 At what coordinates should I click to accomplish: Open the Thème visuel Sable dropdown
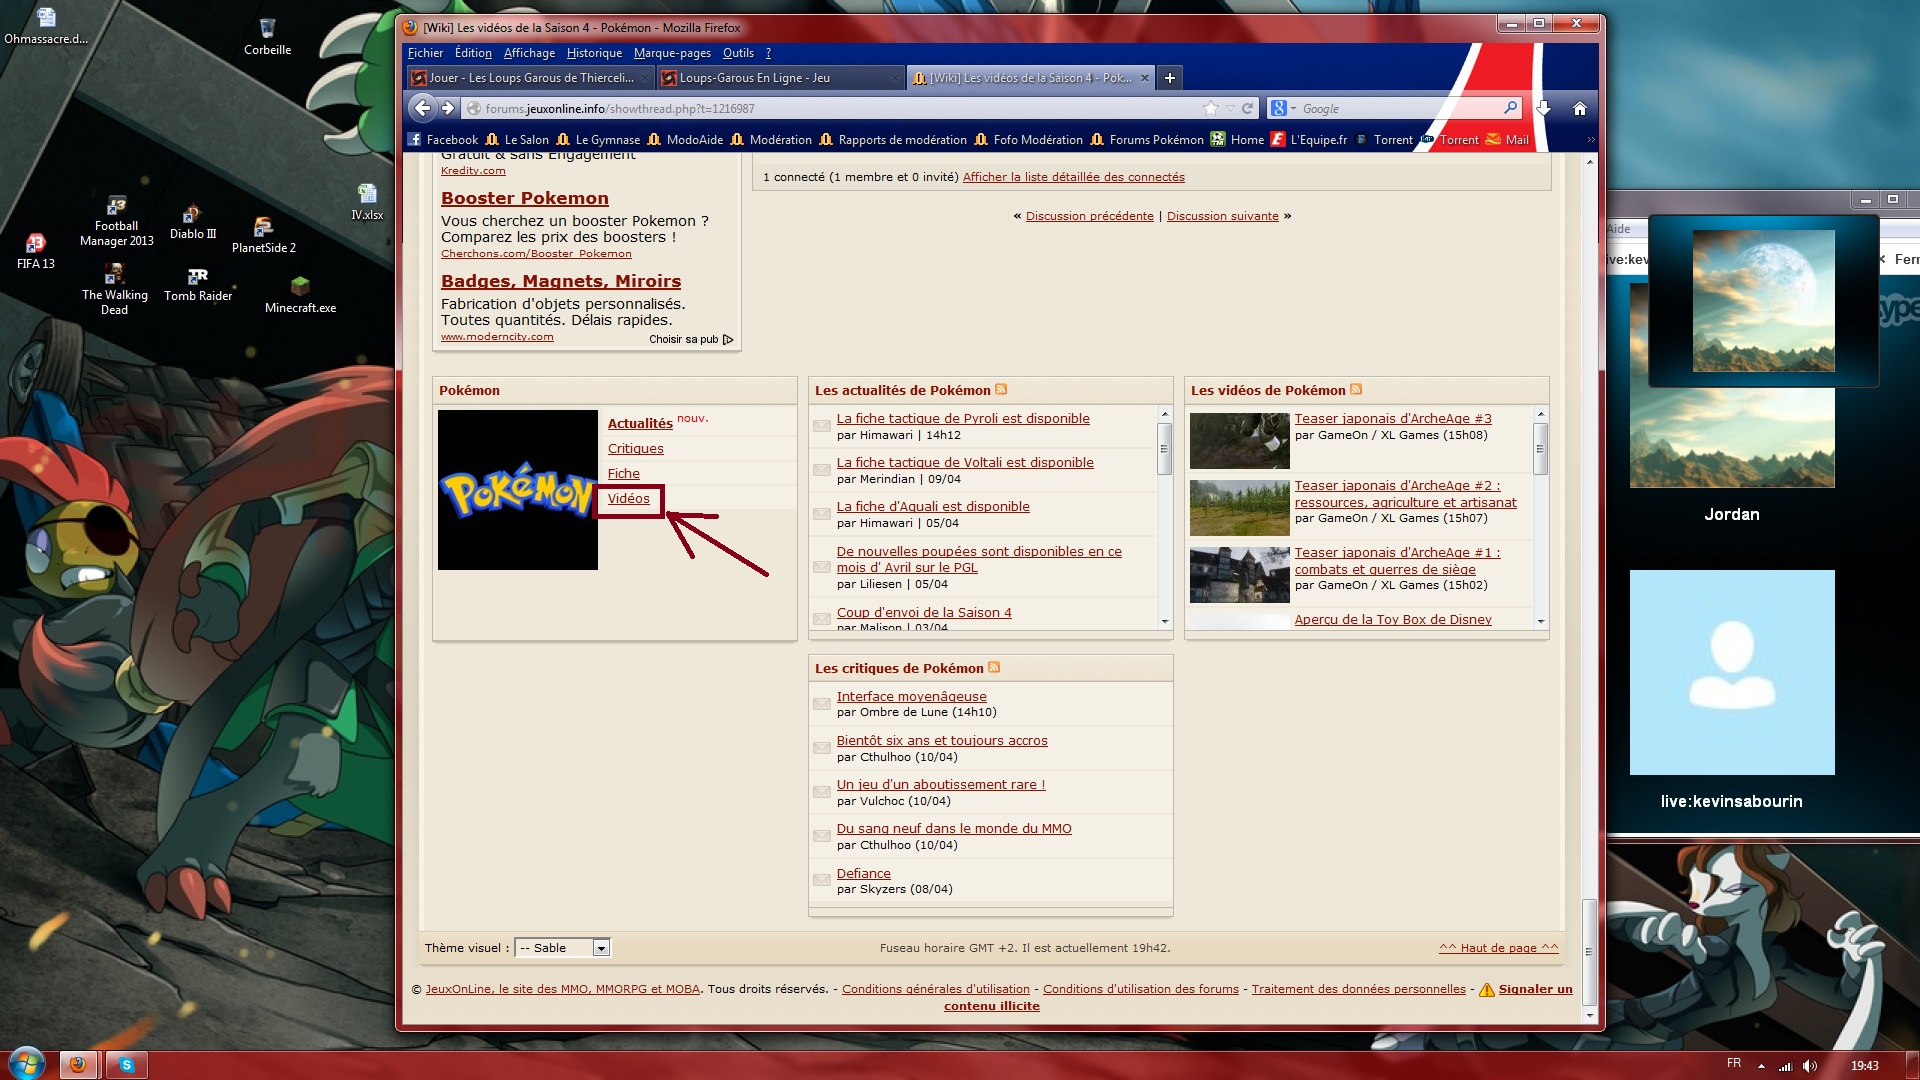point(562,948)
